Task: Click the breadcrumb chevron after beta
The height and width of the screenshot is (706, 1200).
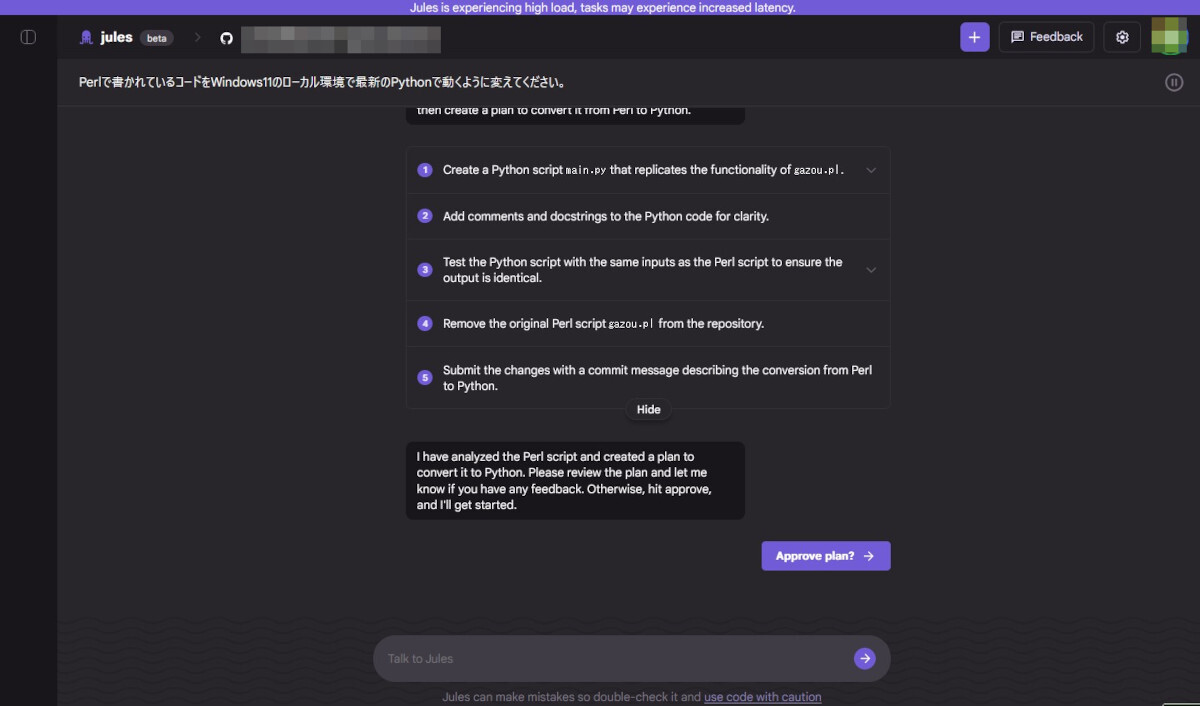Action: point(197,38)
